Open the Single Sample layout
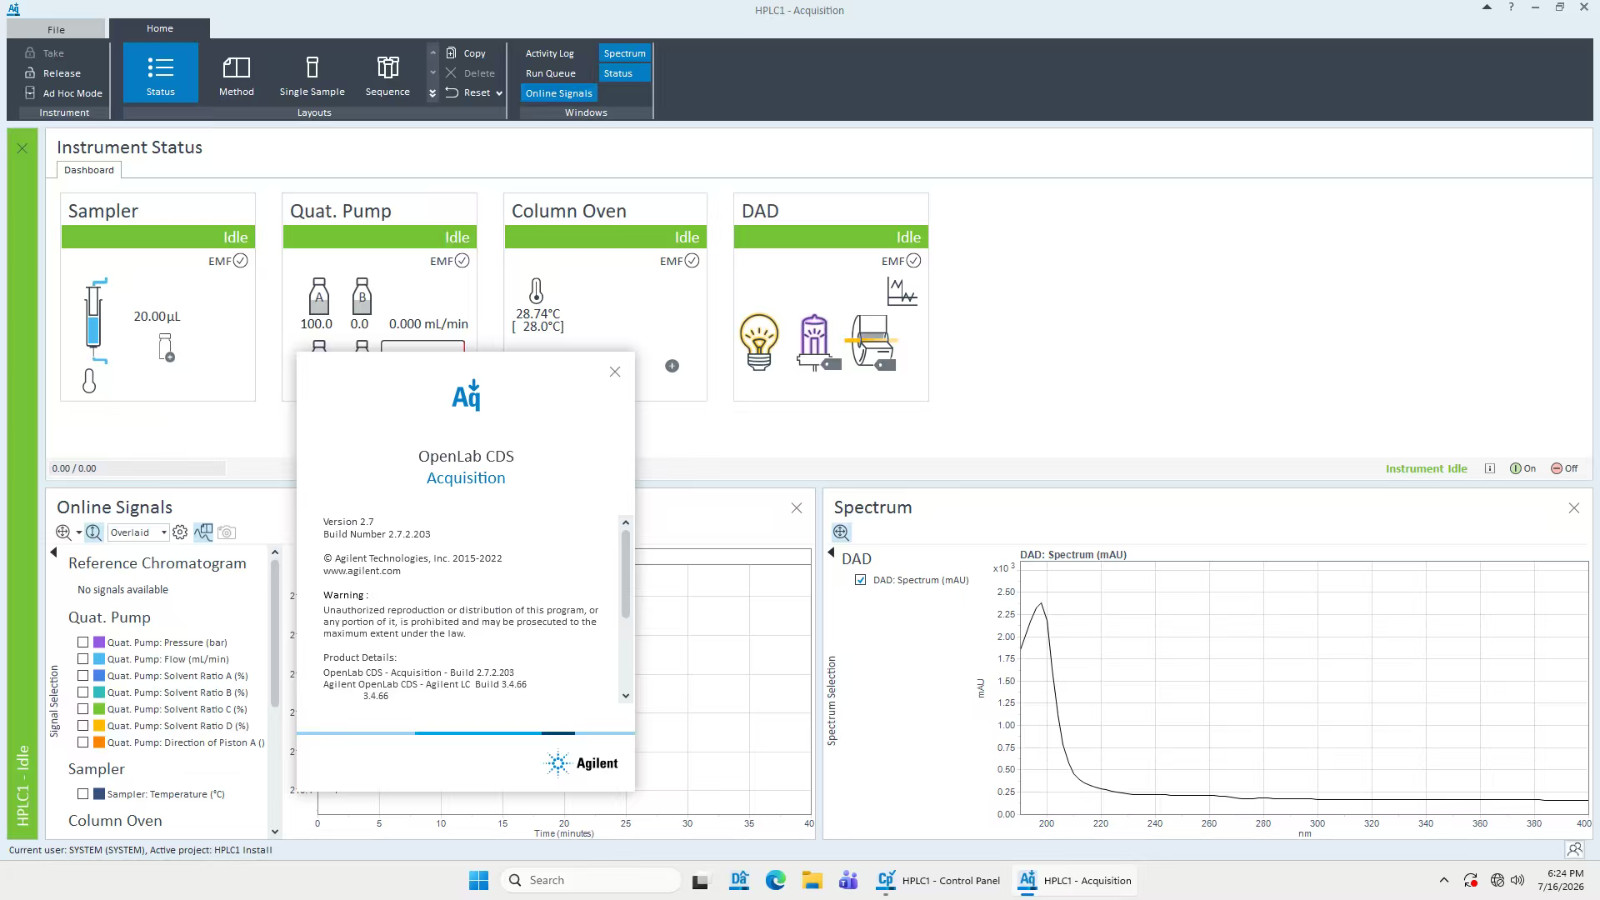This screenshot has height=900, width=1600. [x=312, y=73]
